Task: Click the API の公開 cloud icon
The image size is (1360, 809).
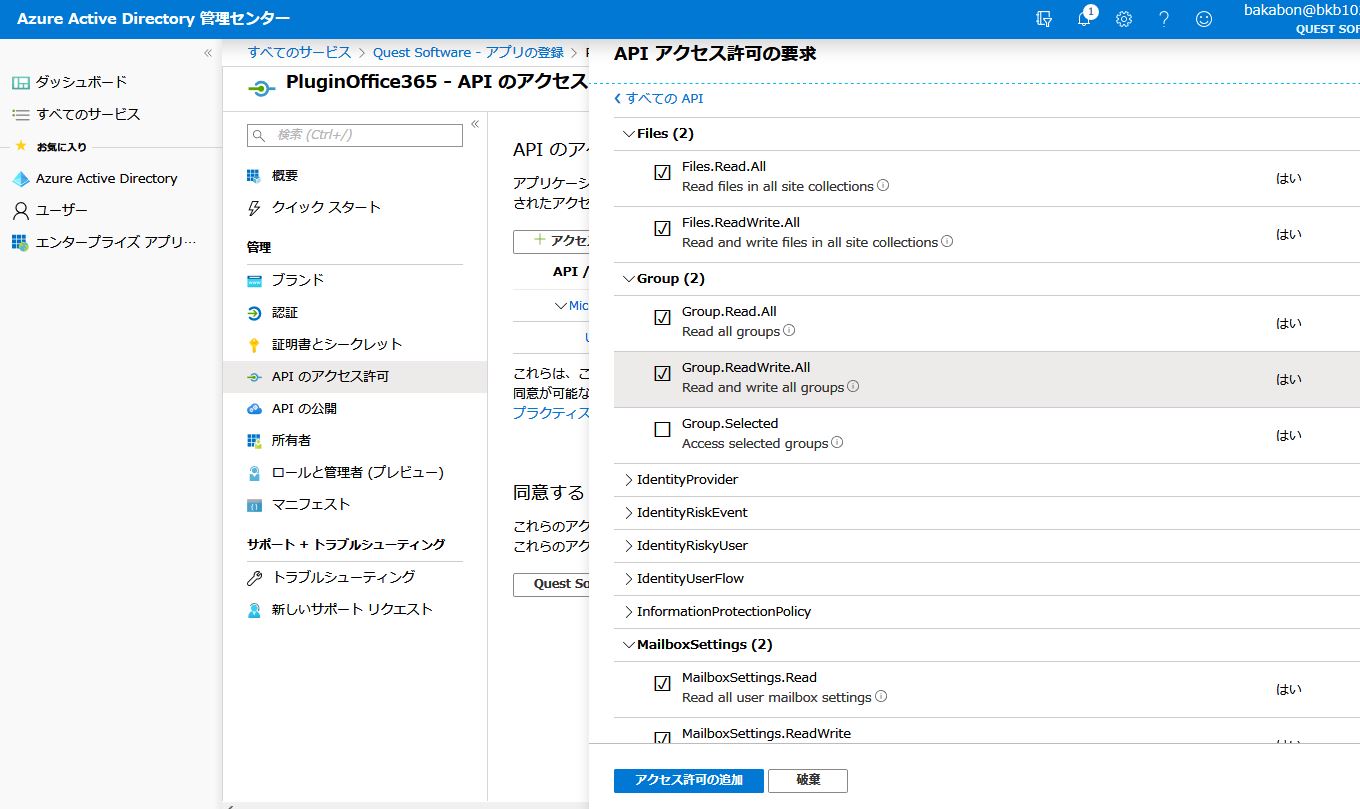Action: point(254,409)
